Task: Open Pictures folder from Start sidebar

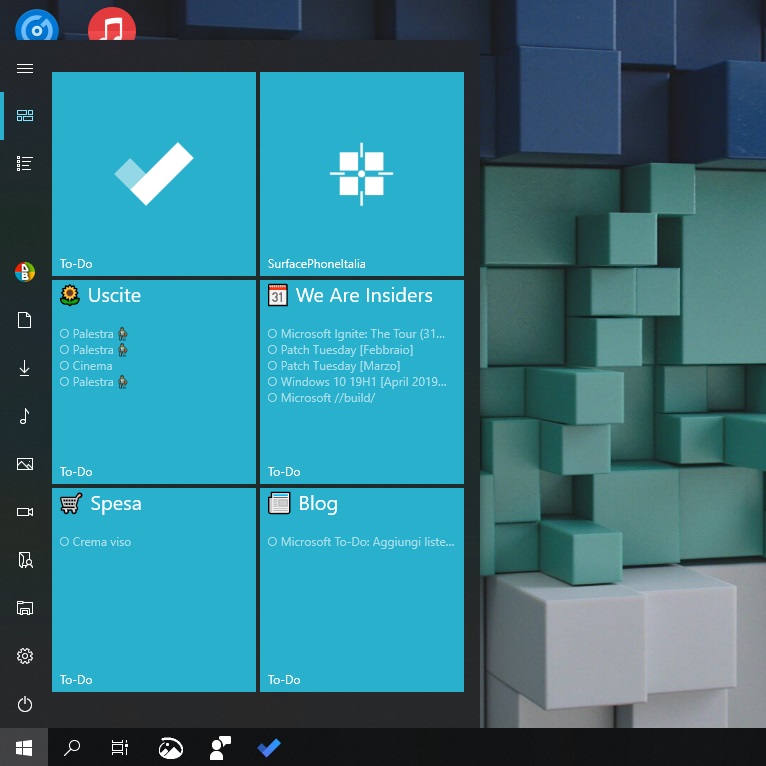Action: coord(25,464)
